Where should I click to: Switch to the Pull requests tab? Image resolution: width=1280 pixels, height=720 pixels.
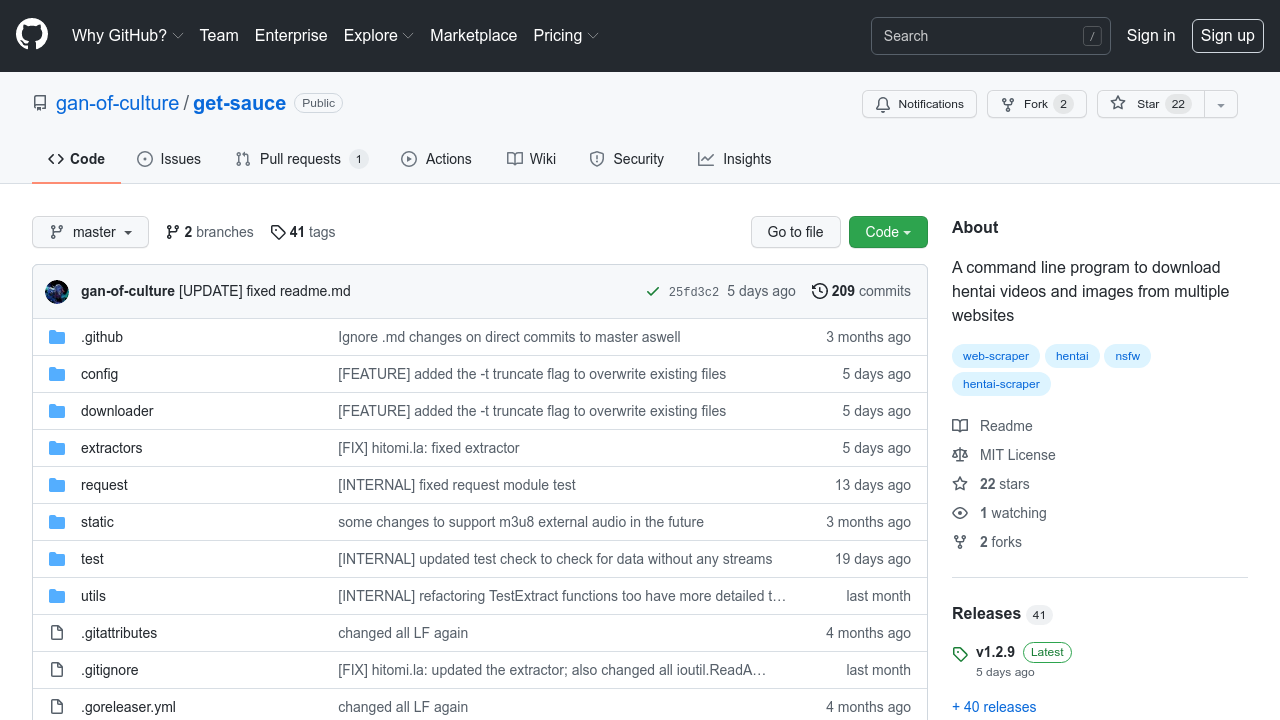302,159
